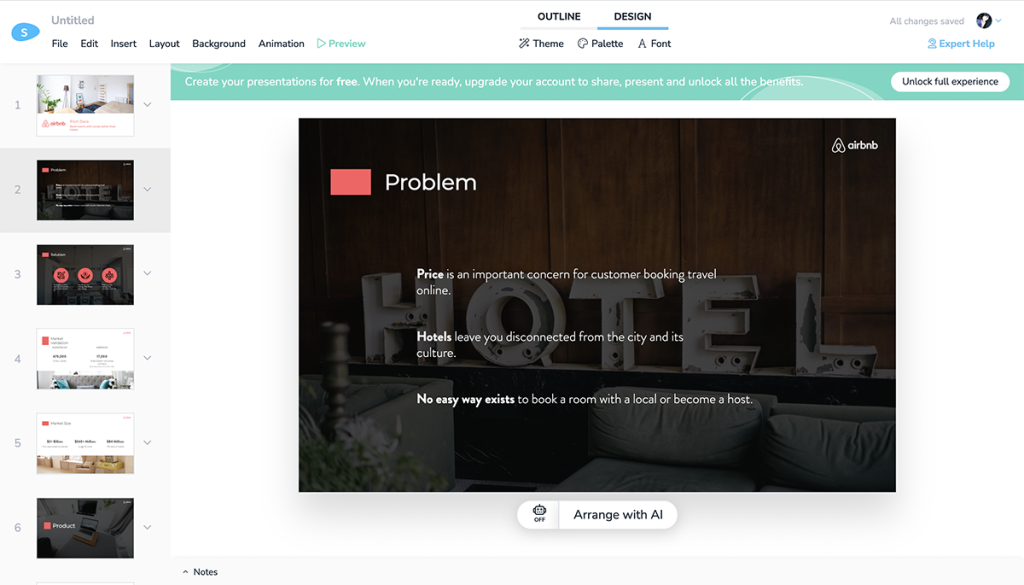Open the profile avatar in top right
1024x585 pixels.
click(x=984, y=20)
